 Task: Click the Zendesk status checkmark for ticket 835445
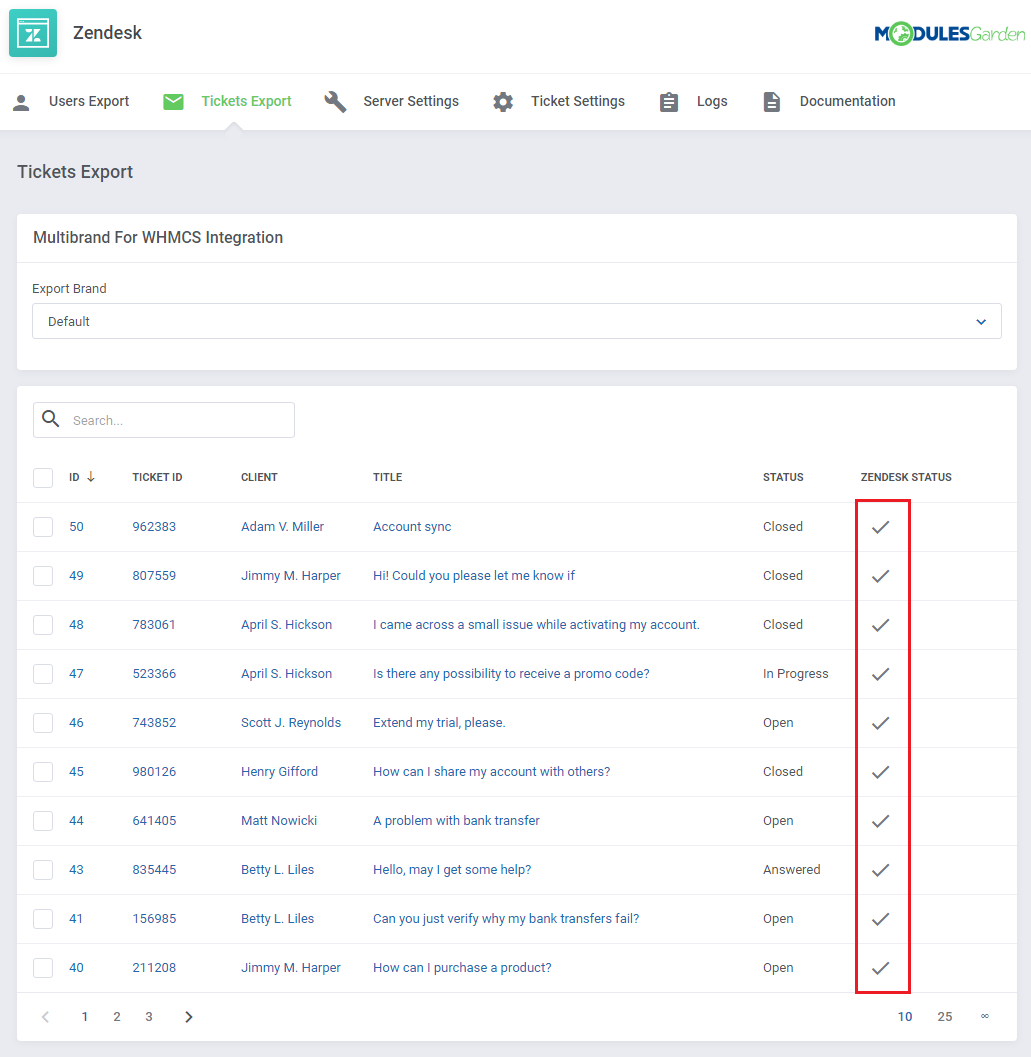click(x=881, y=870)
